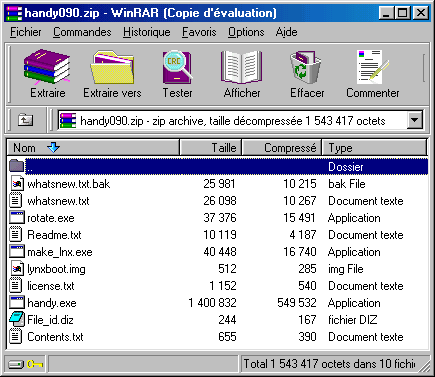Click the toolbar overflow handle at right
Image resolution: width=435 pixels, height=377 pixels.
point(424,68)
